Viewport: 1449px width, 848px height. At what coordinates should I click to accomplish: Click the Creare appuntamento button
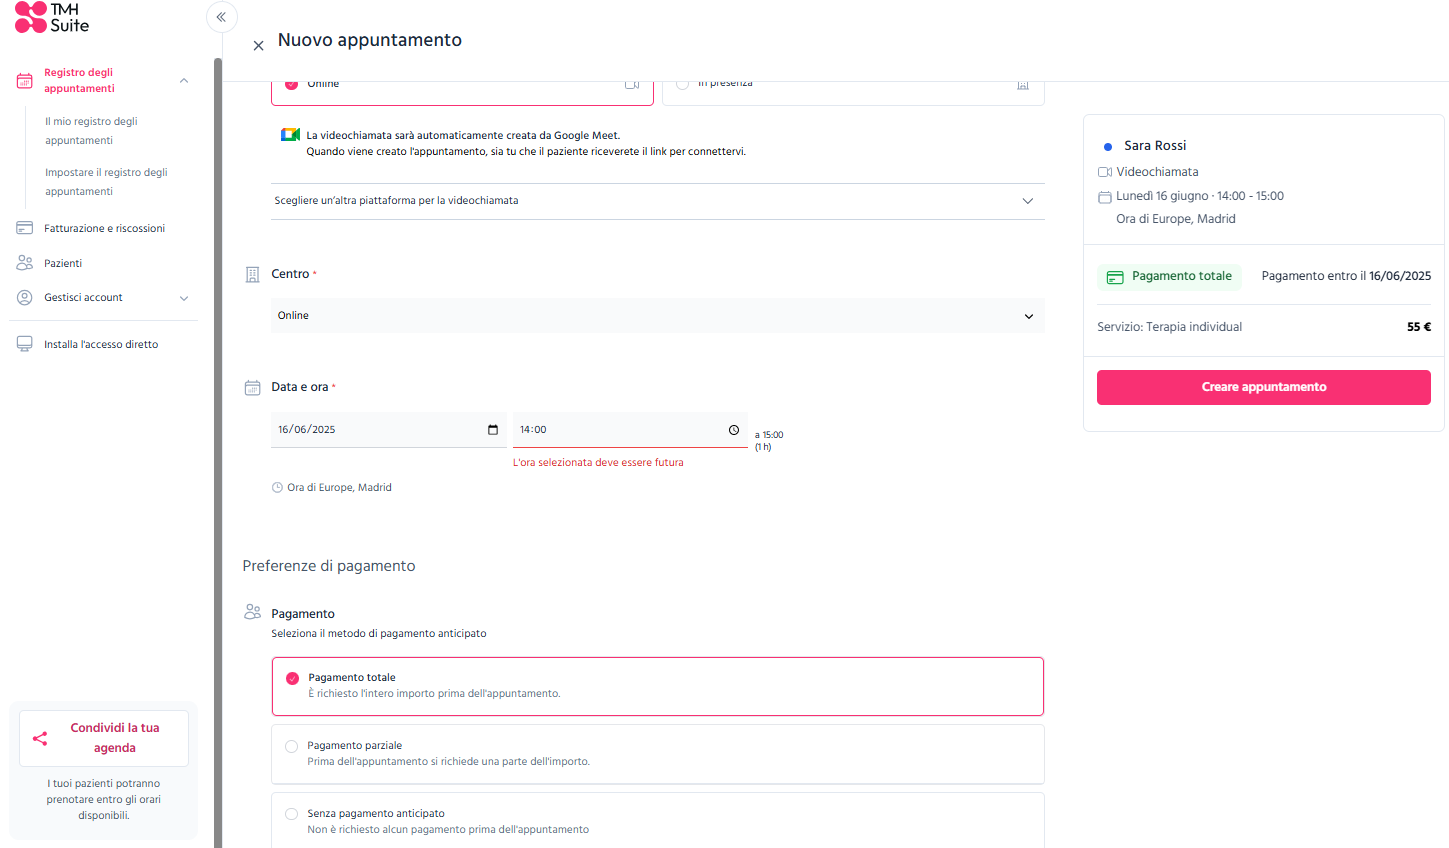1263,387
